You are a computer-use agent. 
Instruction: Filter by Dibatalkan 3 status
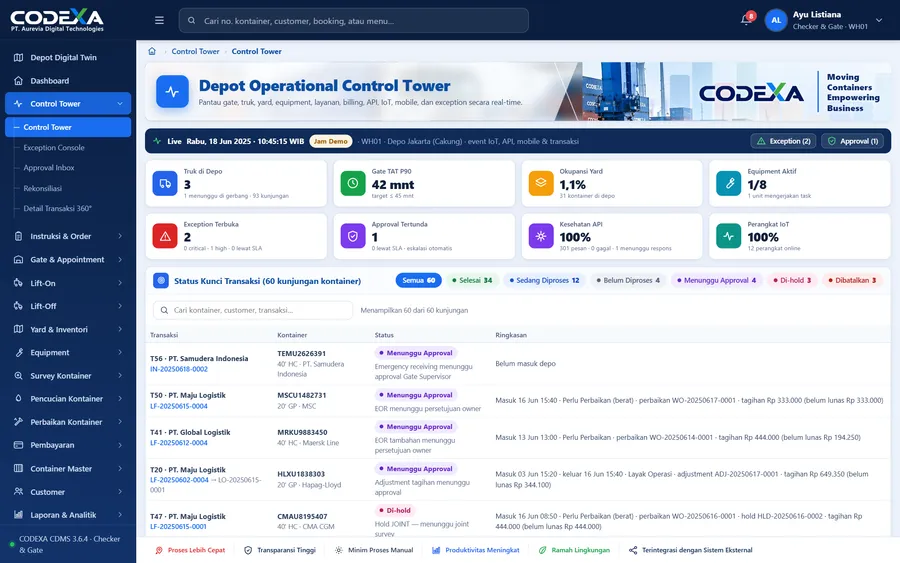pyautogui.click(x=852, y=280)
